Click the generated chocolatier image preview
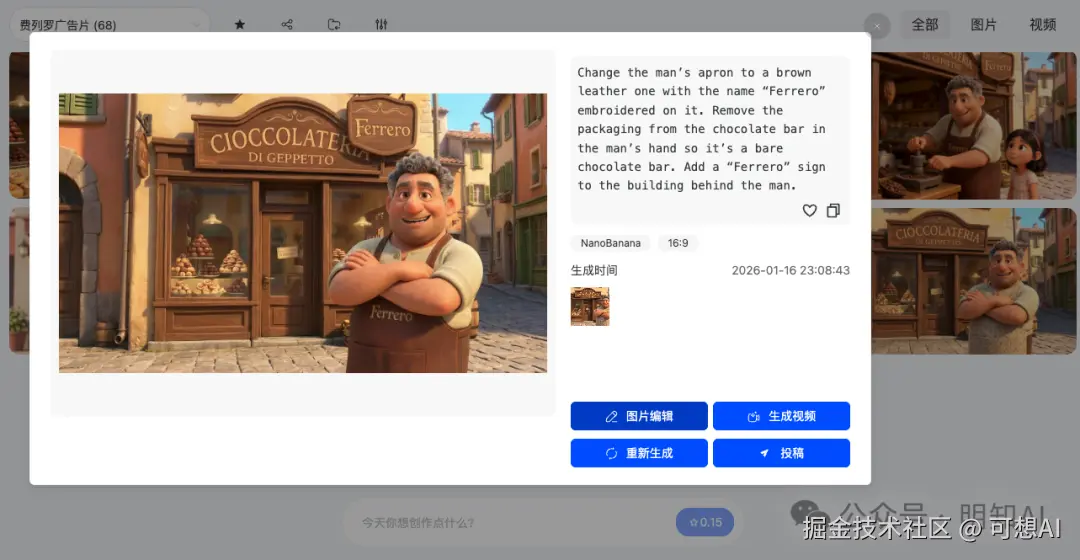The width and height of the screenshot is (1080, 560). tap(303, 234)
